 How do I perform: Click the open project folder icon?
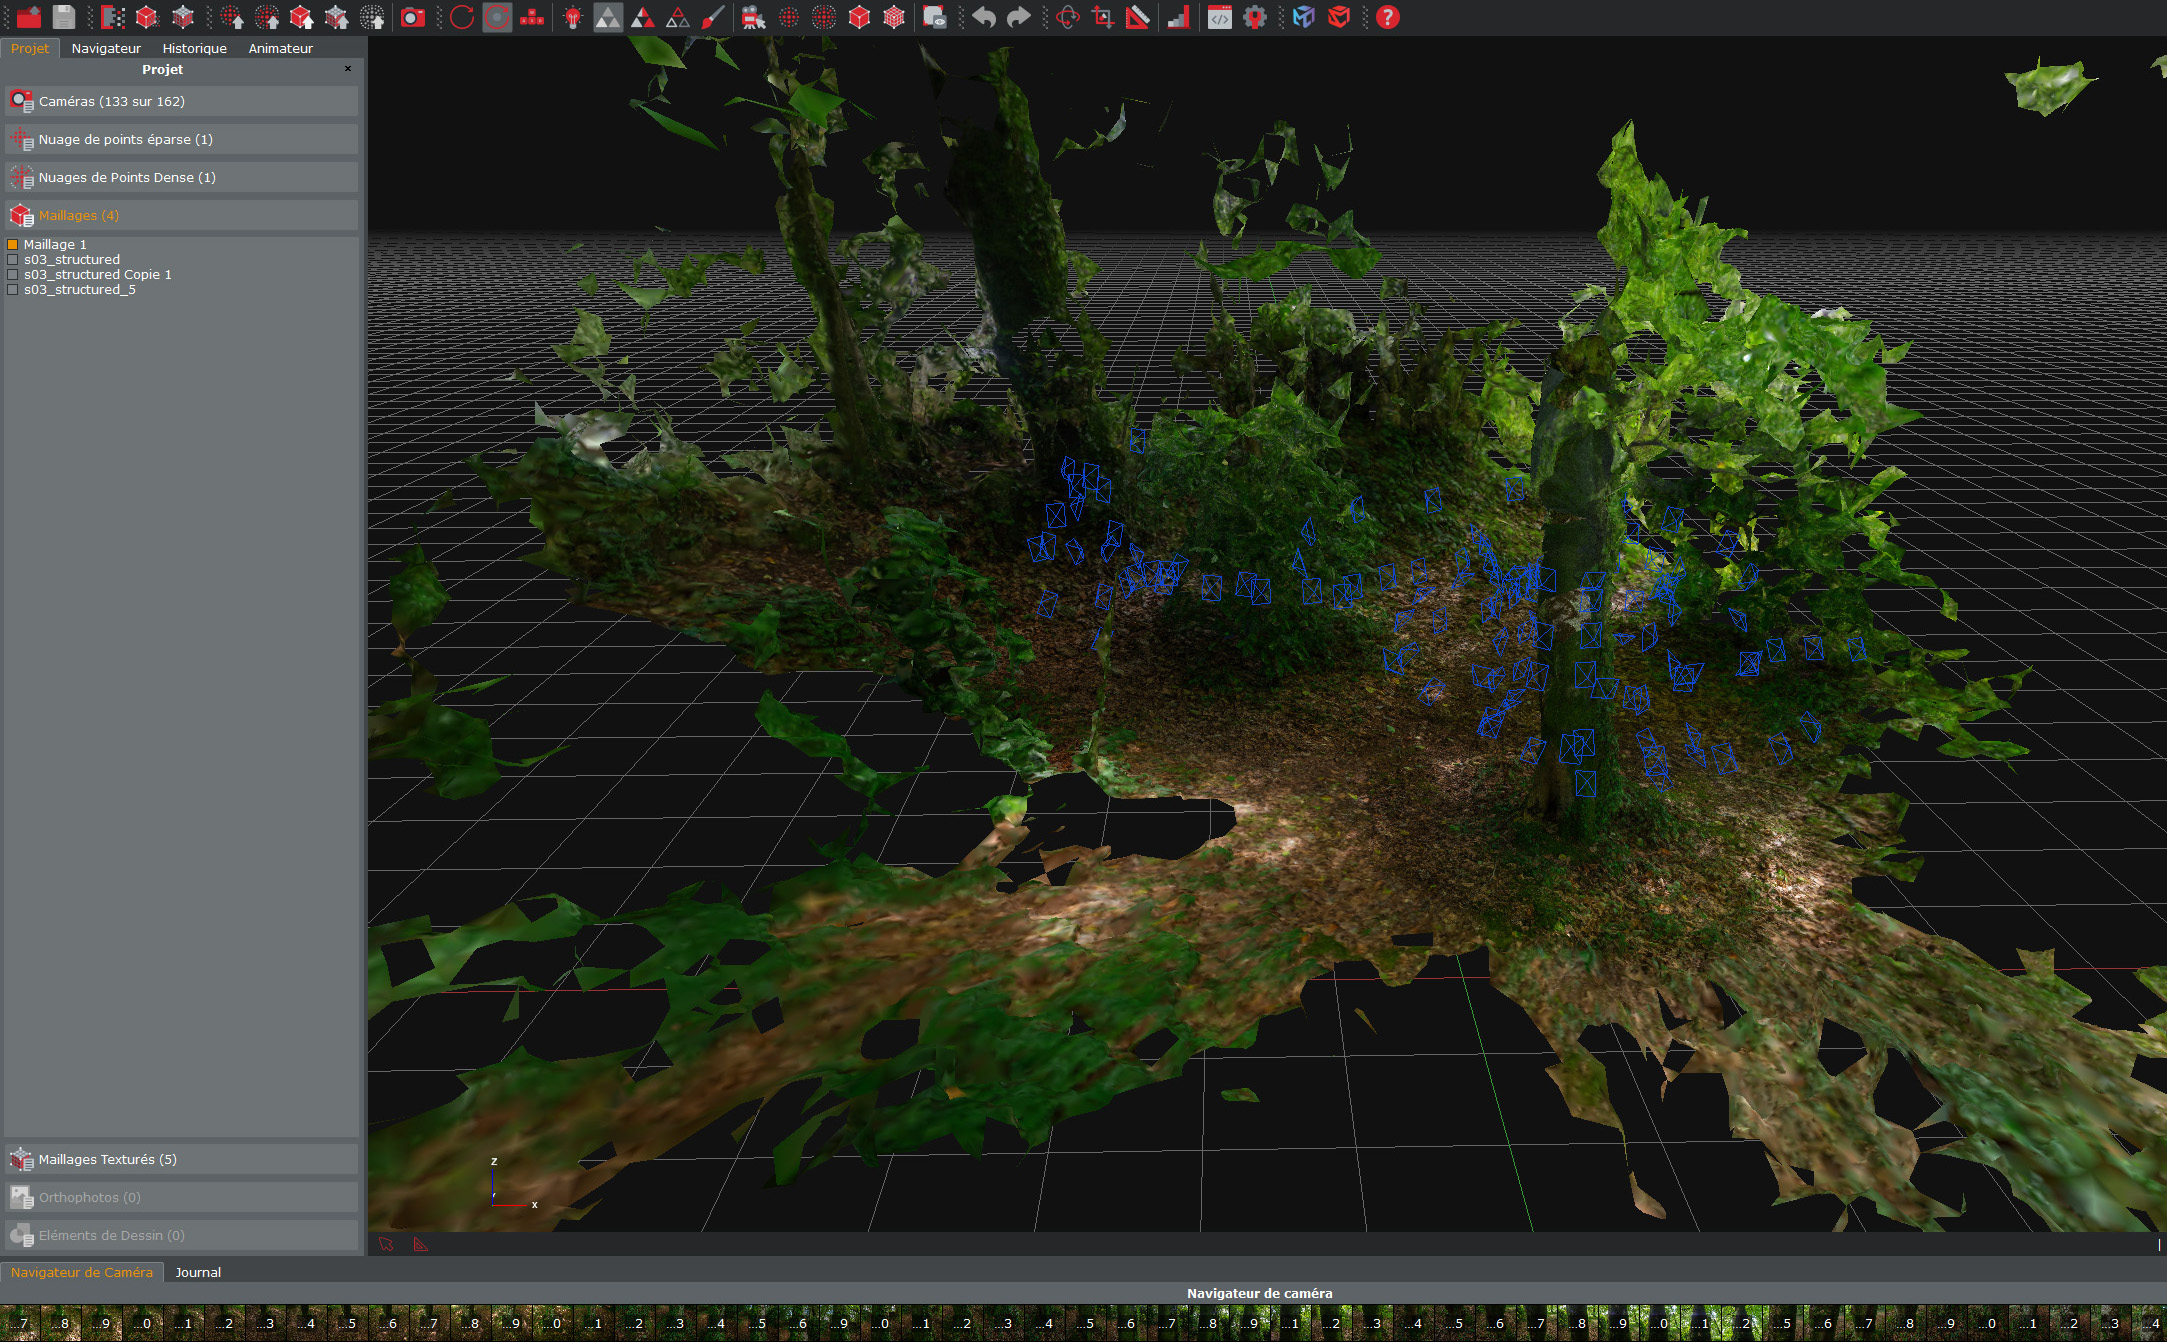tap(29, 17)
